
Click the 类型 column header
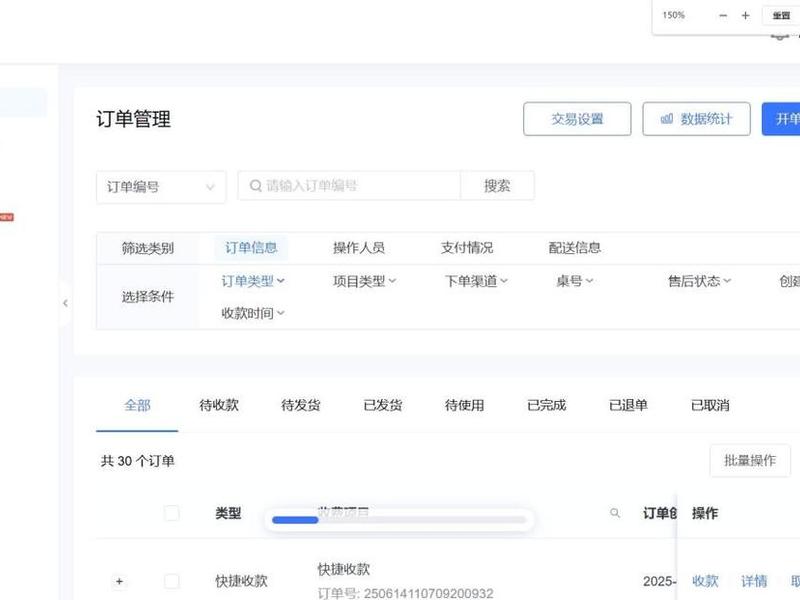pos(228,513)
